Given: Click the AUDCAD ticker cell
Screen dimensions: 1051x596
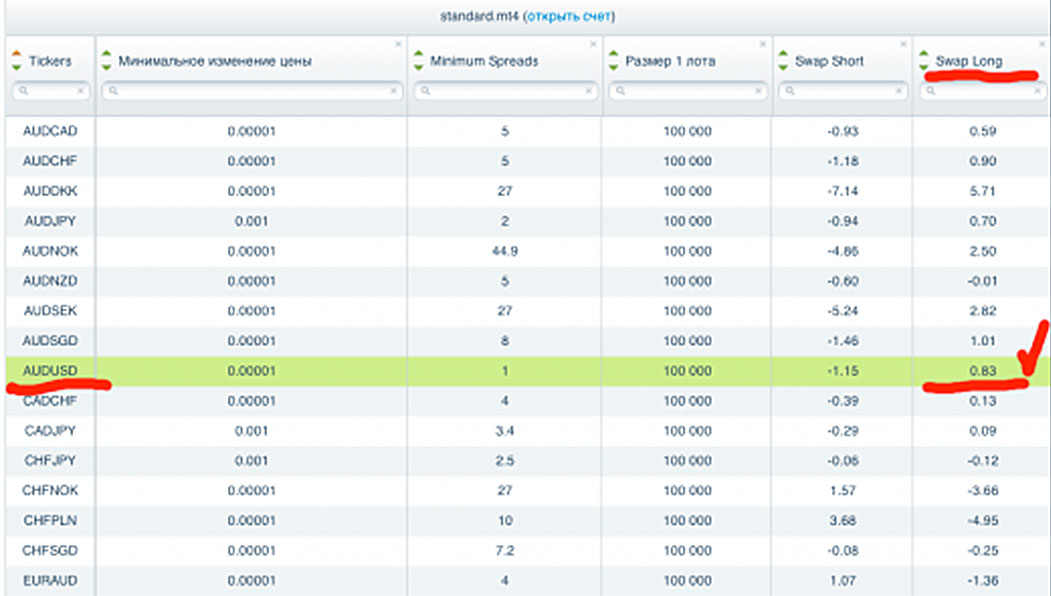Looking at the screenshot, I should (x=49, y=131).
